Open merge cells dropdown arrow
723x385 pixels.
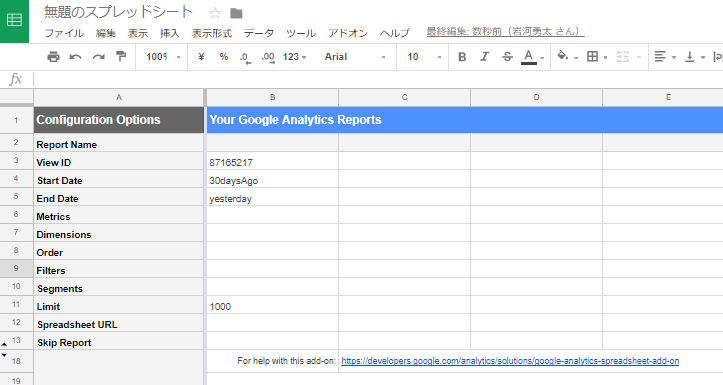coord(639,57)
